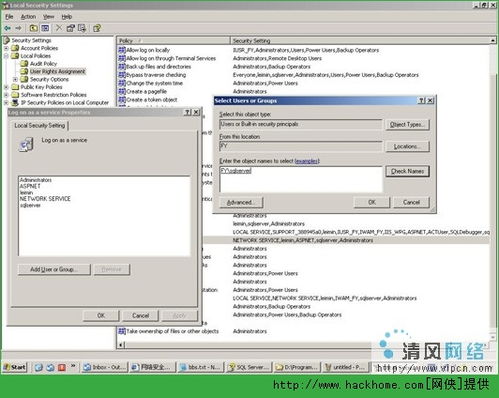This screenshot has height=398, width=499.
Task: Expand the Software Restriction Policies node
Action: [6, 95]
